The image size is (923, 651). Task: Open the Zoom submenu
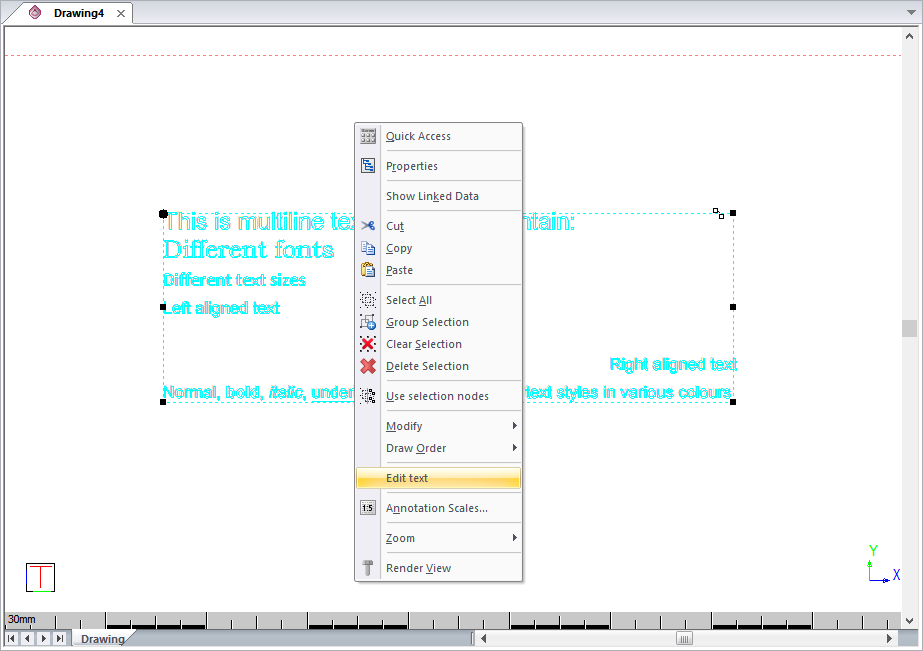pyautogui.click(x=399, y=538)
